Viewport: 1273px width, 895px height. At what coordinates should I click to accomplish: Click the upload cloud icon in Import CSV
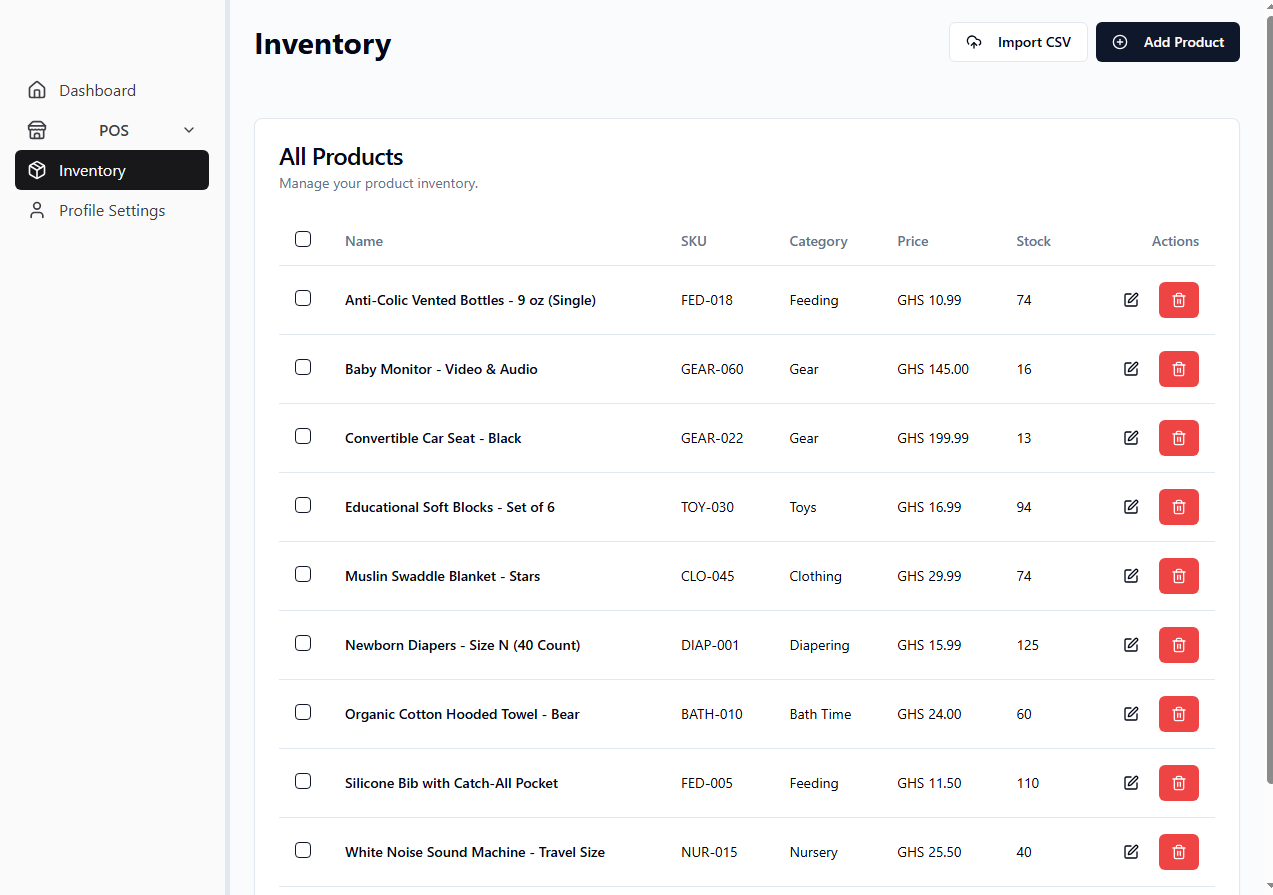tap(974, 42)
